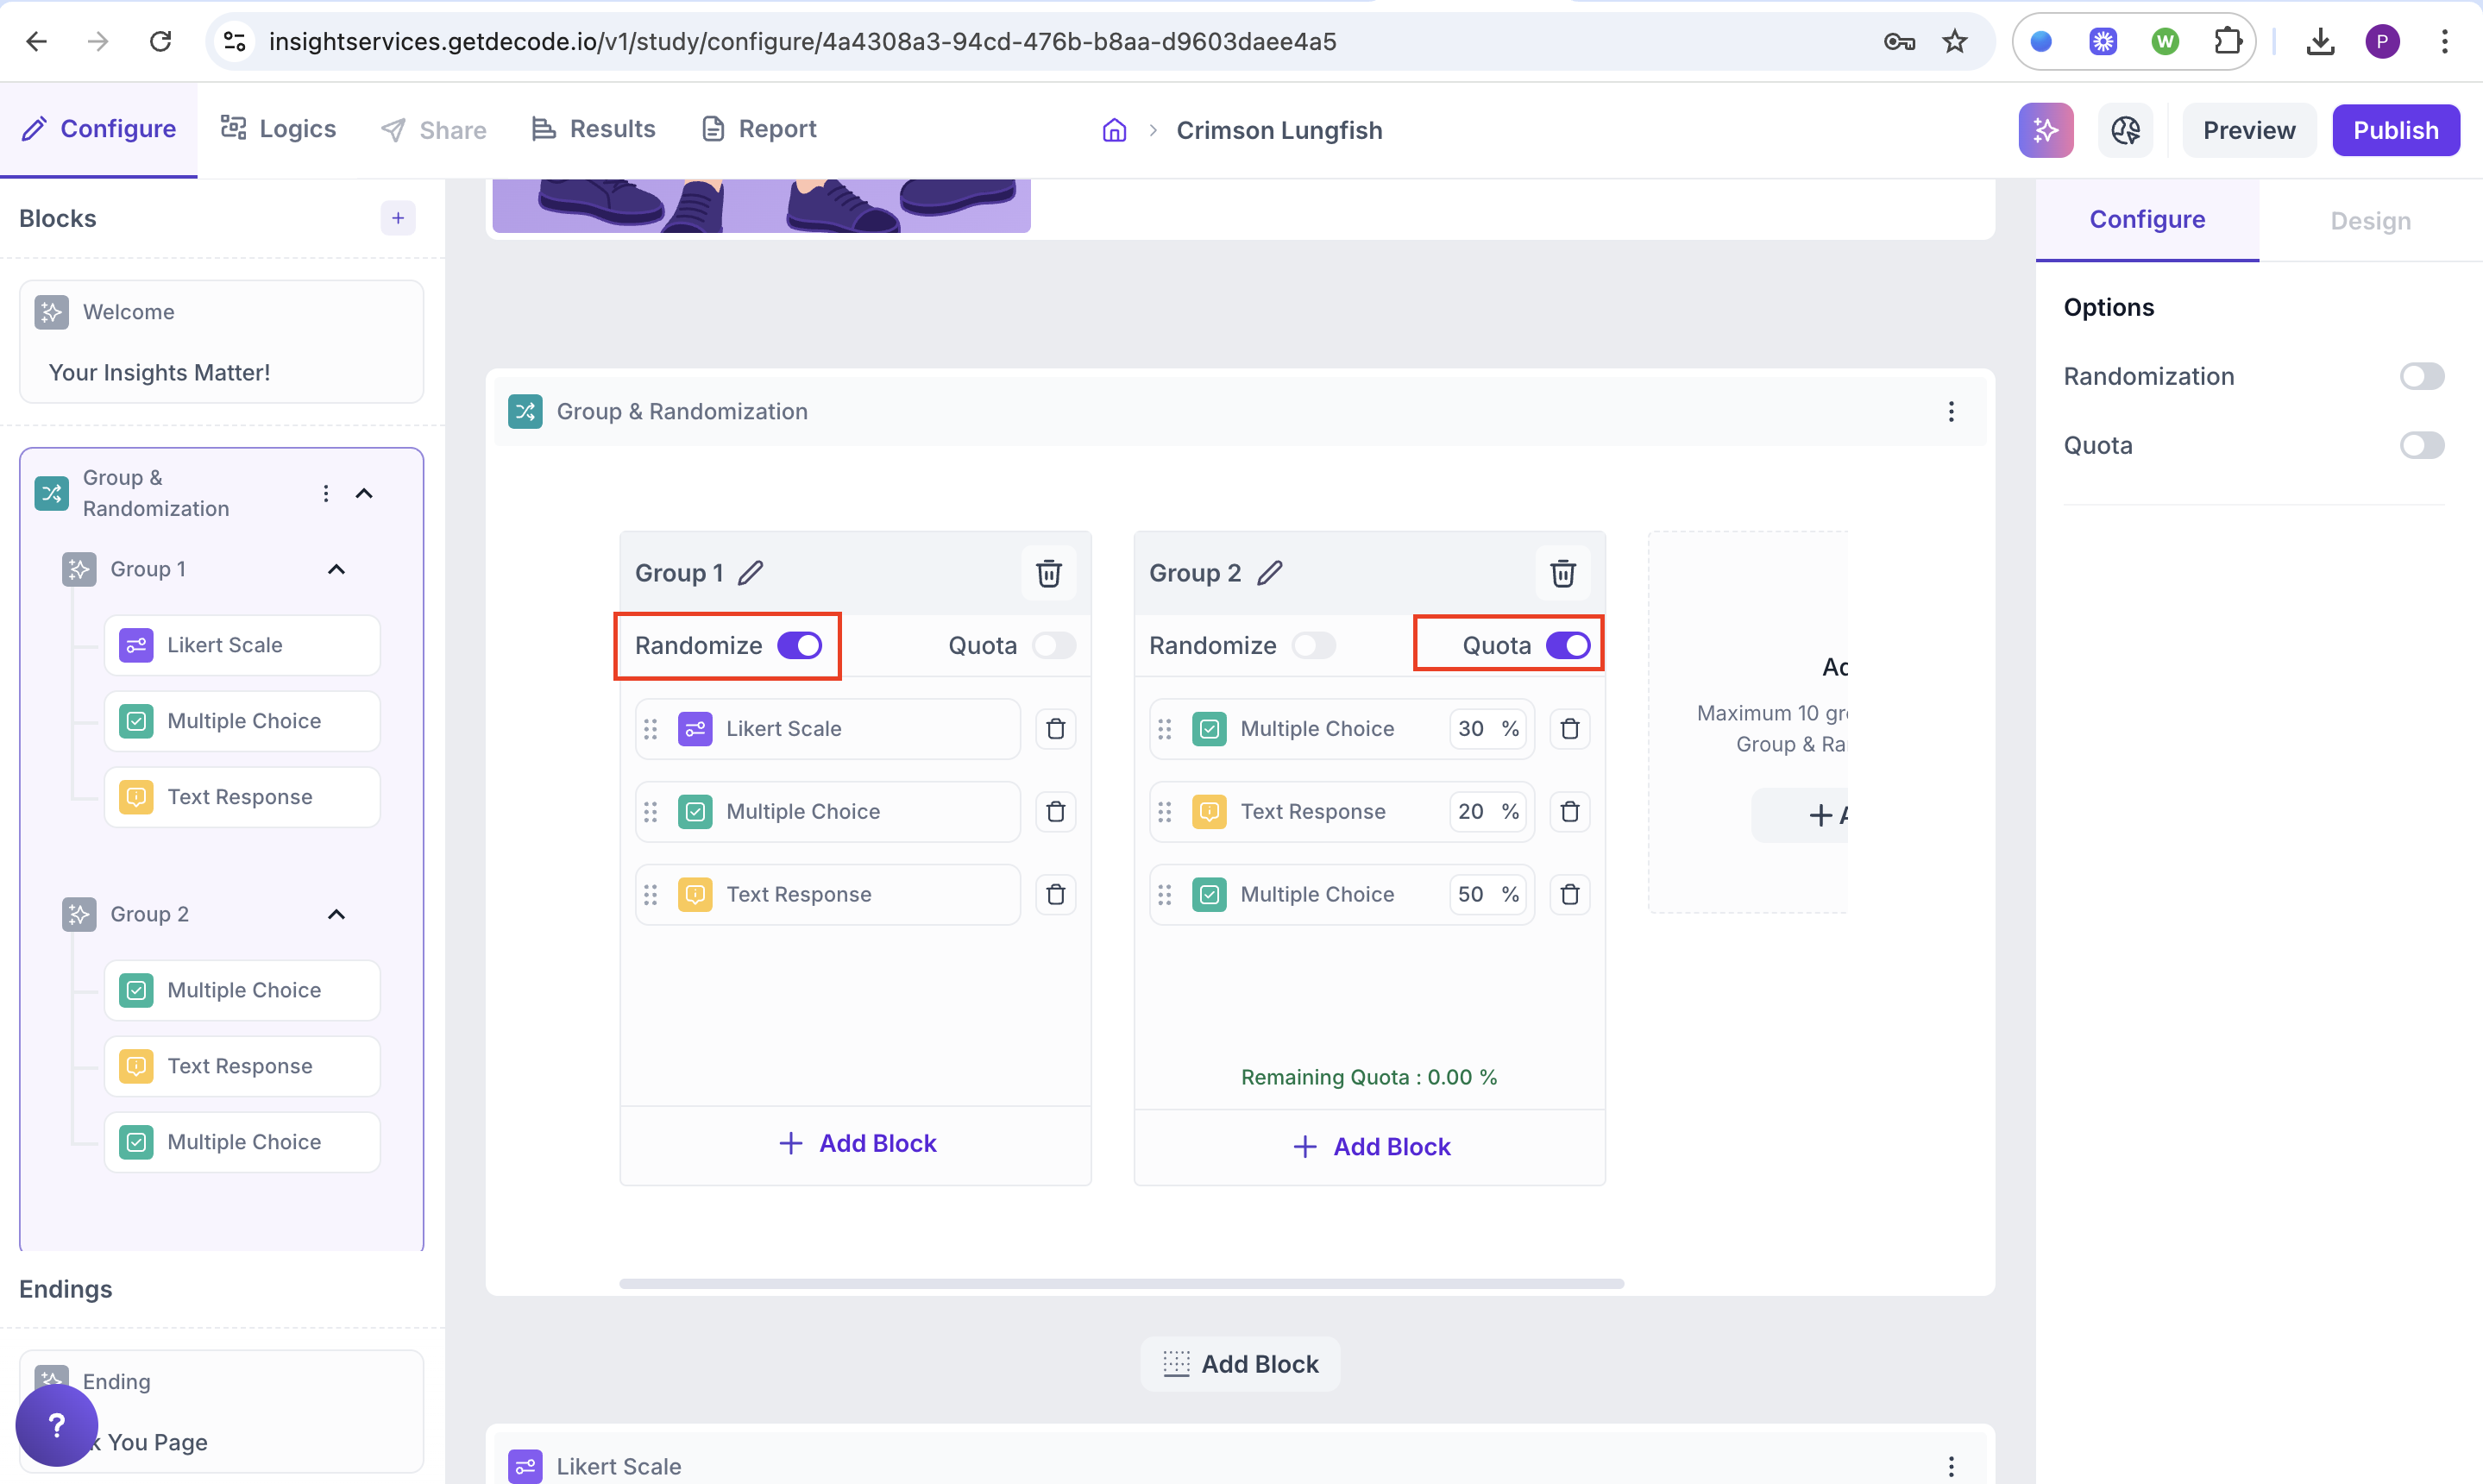Click the drag handle of the Text Response block in Group 2

[x=1164, y=812]
